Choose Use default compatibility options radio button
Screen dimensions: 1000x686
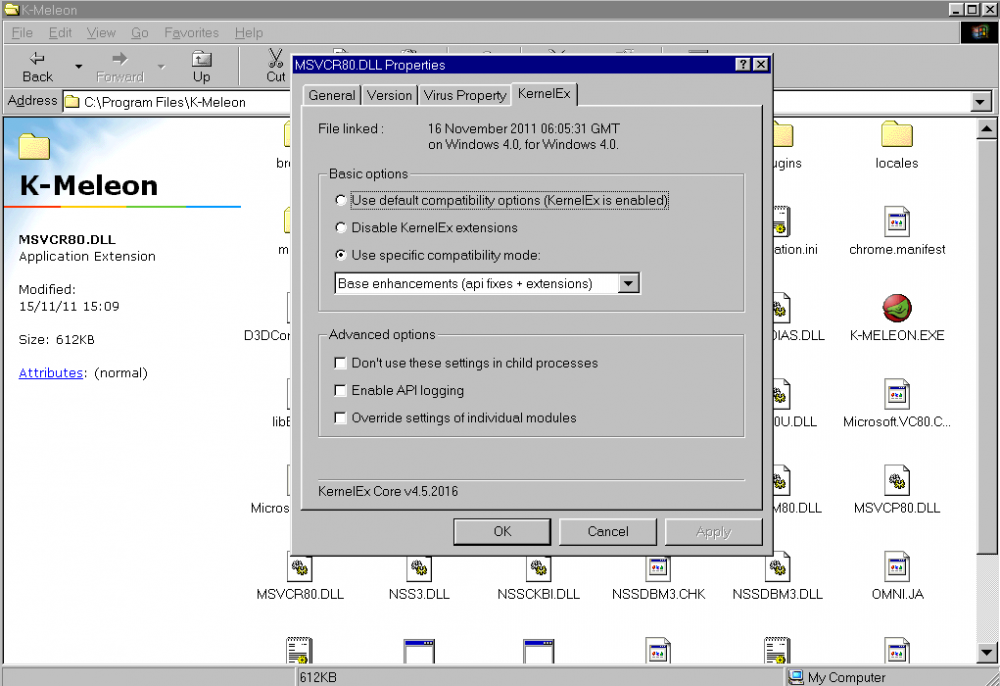(x=342, y=201)
